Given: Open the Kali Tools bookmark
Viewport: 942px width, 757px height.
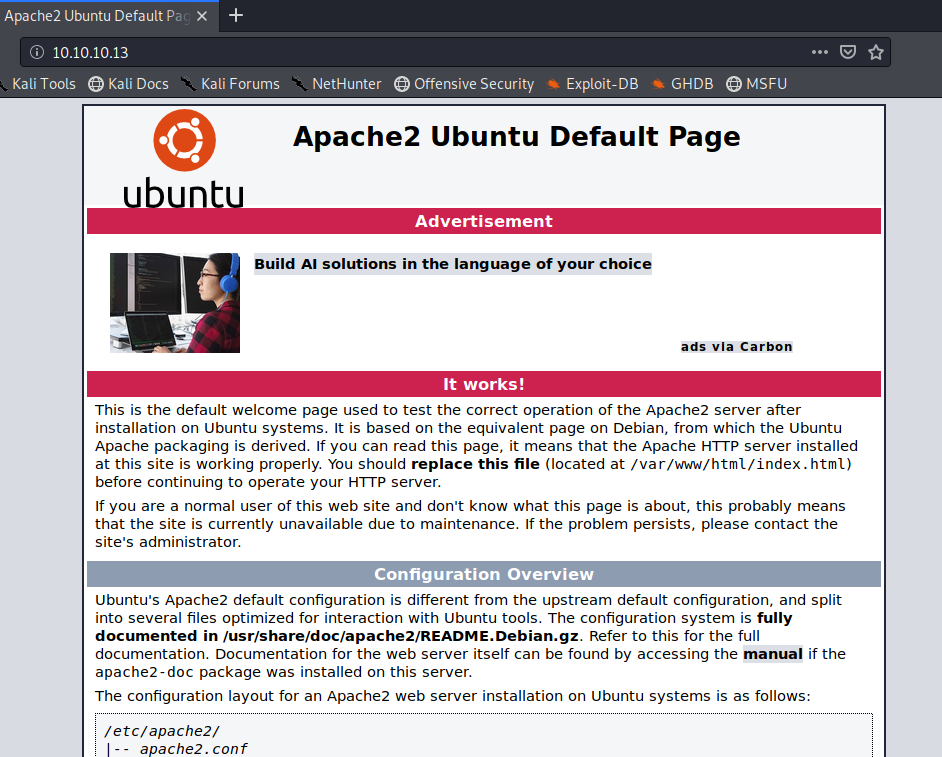Looking at the screenshot, I should pos(38,84).
